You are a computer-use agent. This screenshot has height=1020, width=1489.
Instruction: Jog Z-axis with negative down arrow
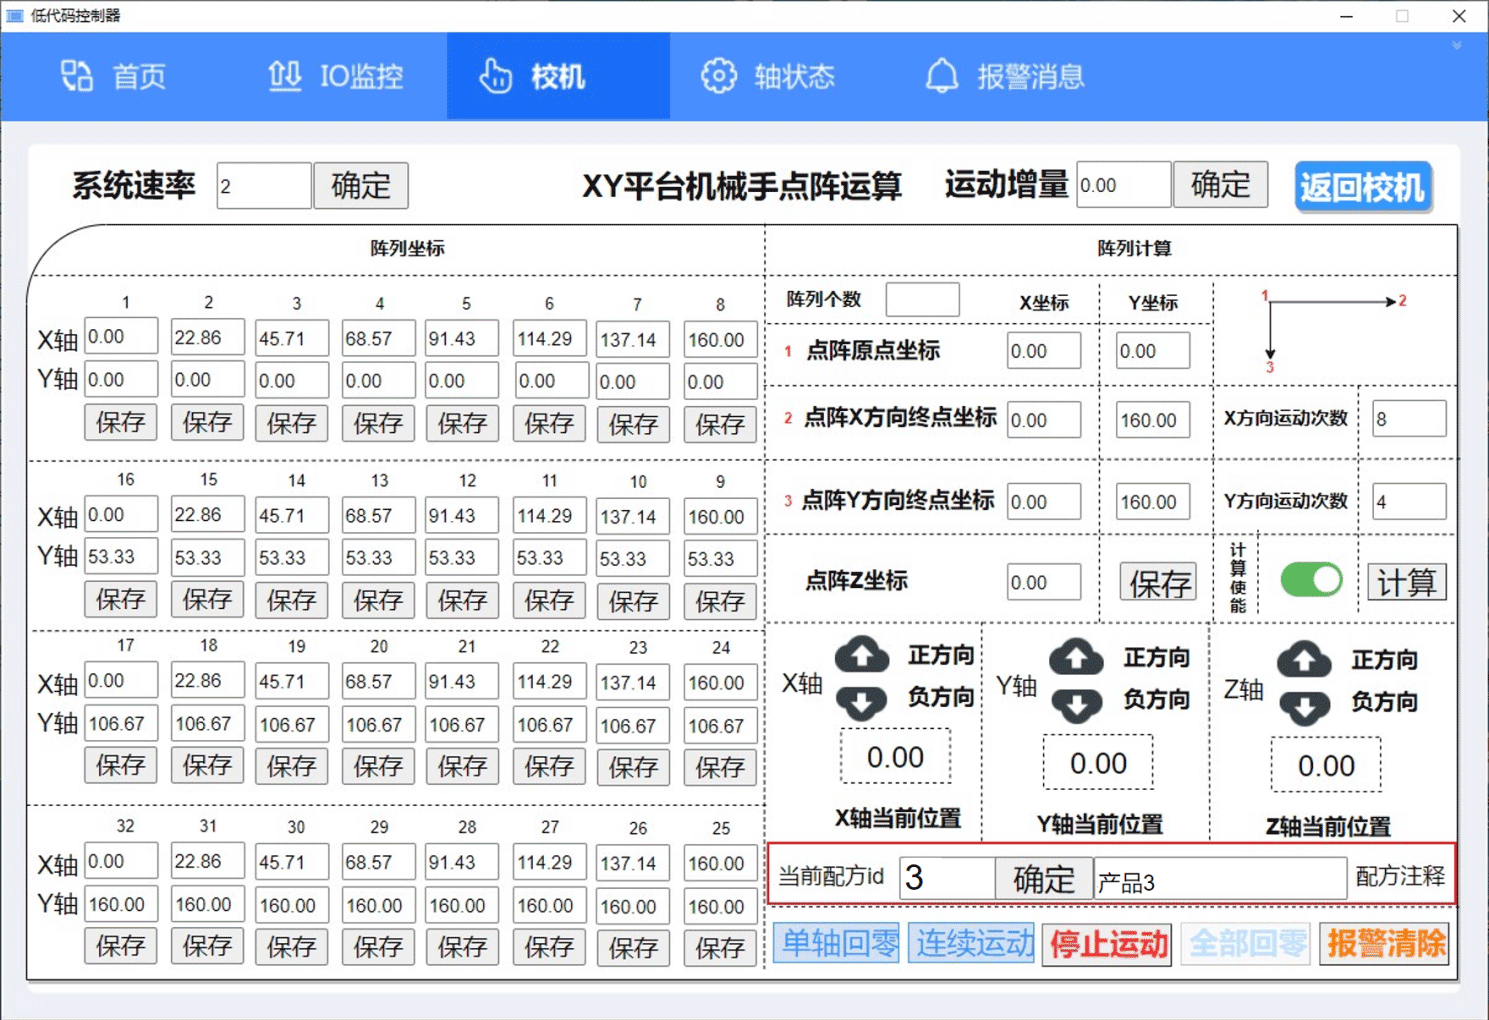pyautogui.click(x=1304, y=706)
